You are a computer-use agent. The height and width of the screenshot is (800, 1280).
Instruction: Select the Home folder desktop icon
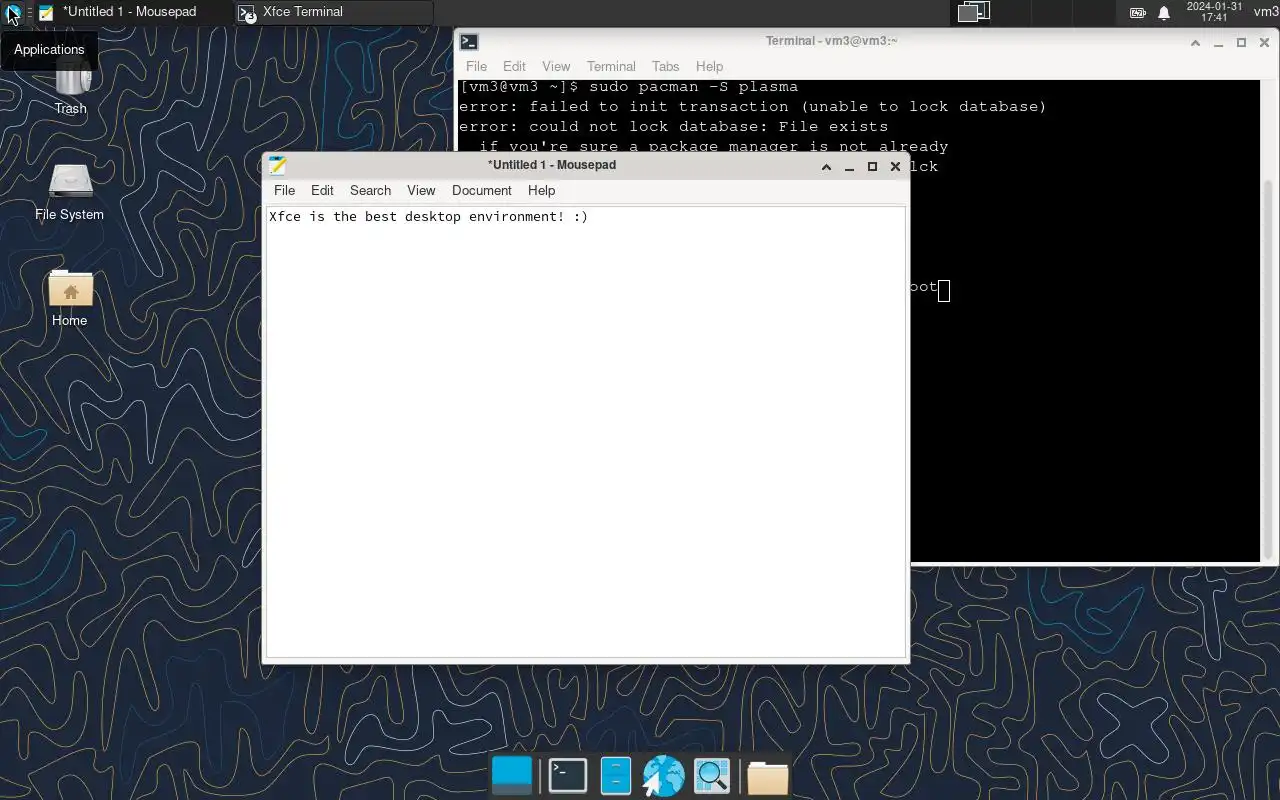click(69, 298)
